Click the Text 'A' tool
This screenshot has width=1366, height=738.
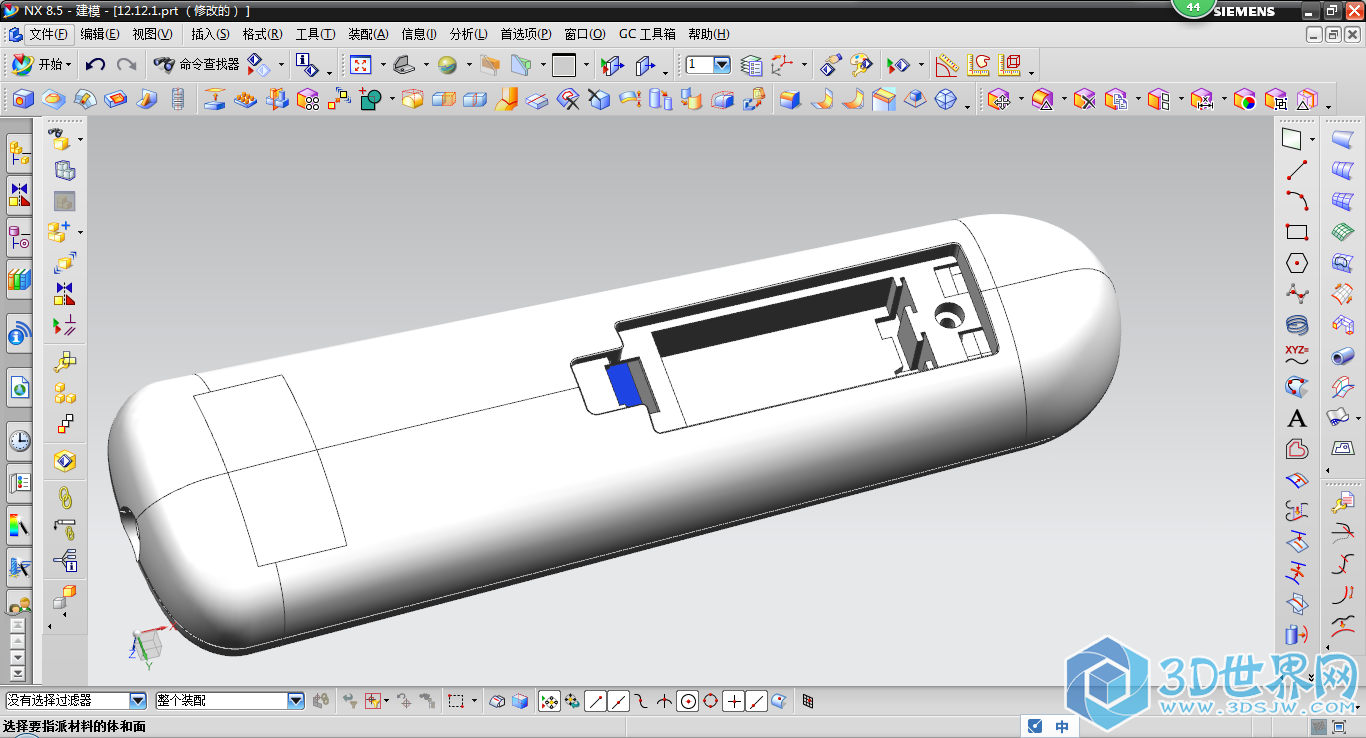[1297, 418]
